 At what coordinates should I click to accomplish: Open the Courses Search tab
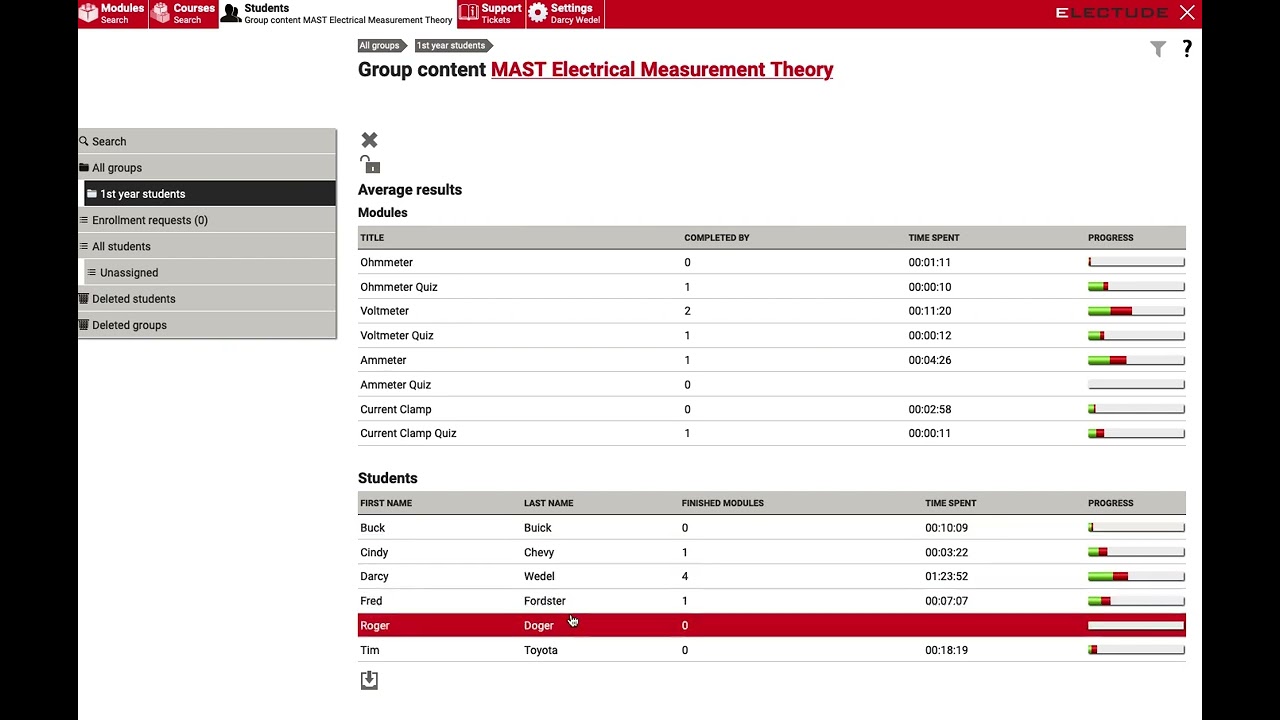[184, 13]
